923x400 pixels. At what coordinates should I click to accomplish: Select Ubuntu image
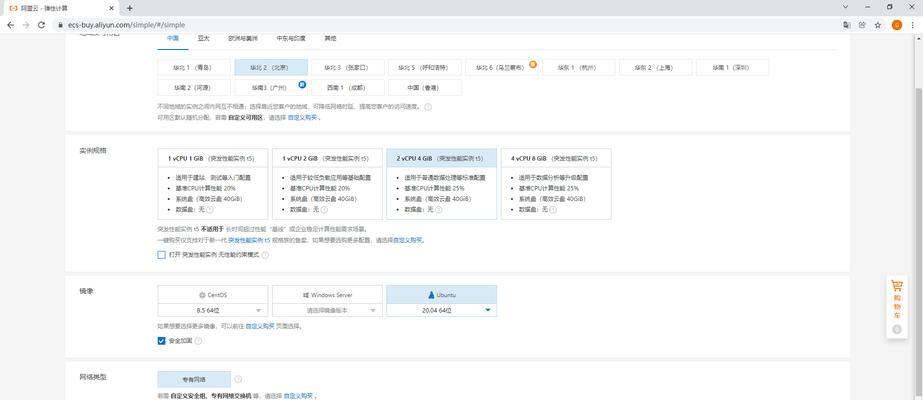pyautogui.click(x=441, y=295)
